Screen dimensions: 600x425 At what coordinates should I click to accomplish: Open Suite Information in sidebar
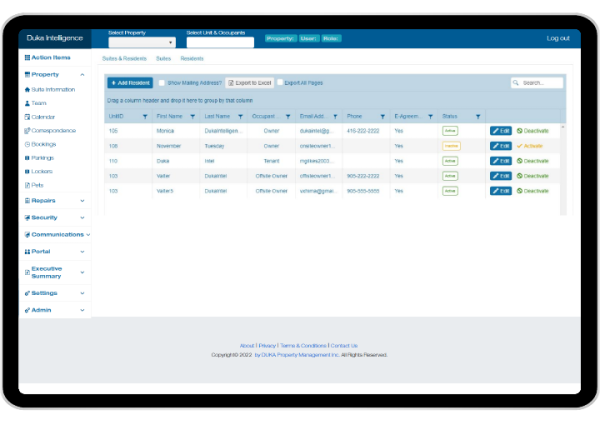pyautogui.click(x=50, y=90)
